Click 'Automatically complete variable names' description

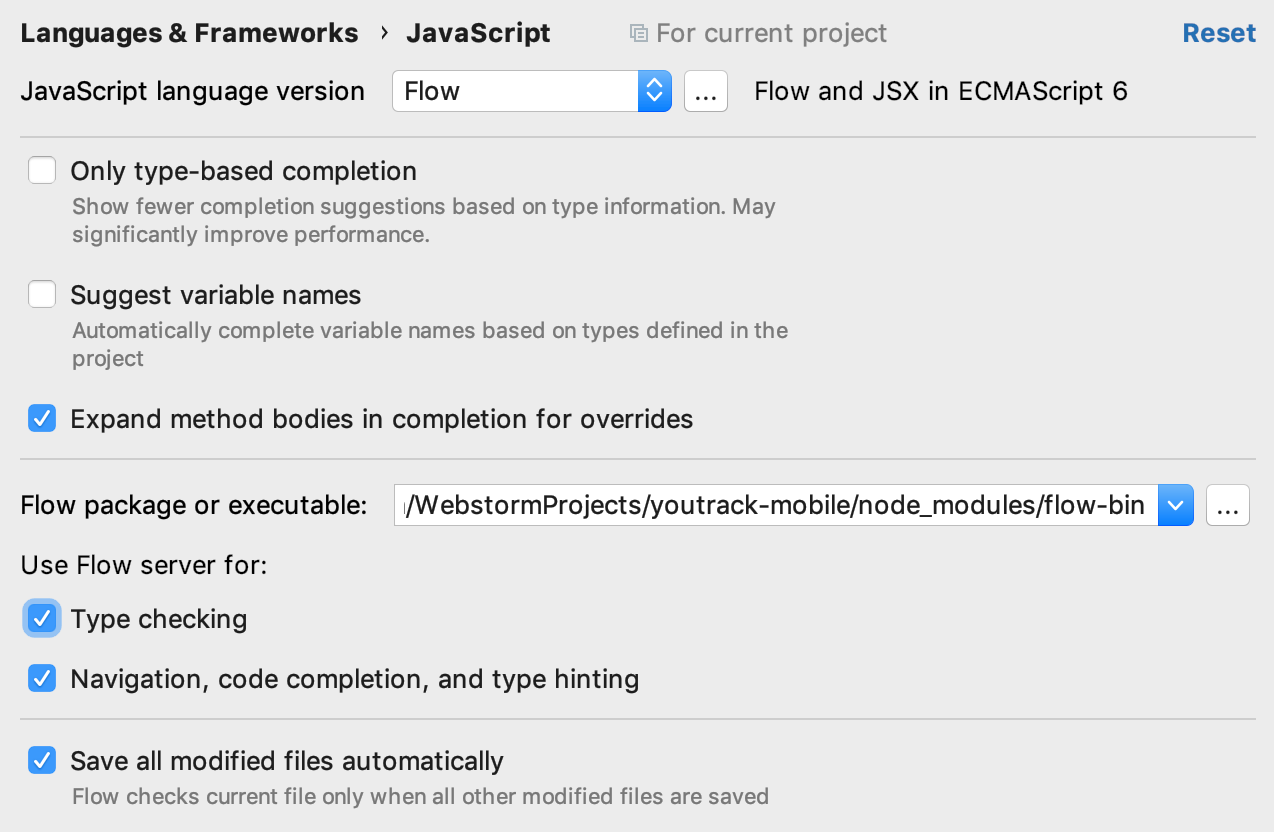coord(430,344)
